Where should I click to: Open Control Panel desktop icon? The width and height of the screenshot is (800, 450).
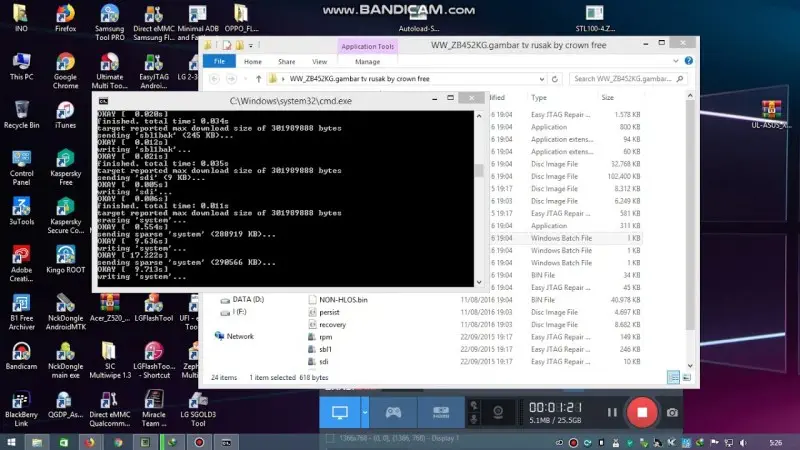pos(21,167)
